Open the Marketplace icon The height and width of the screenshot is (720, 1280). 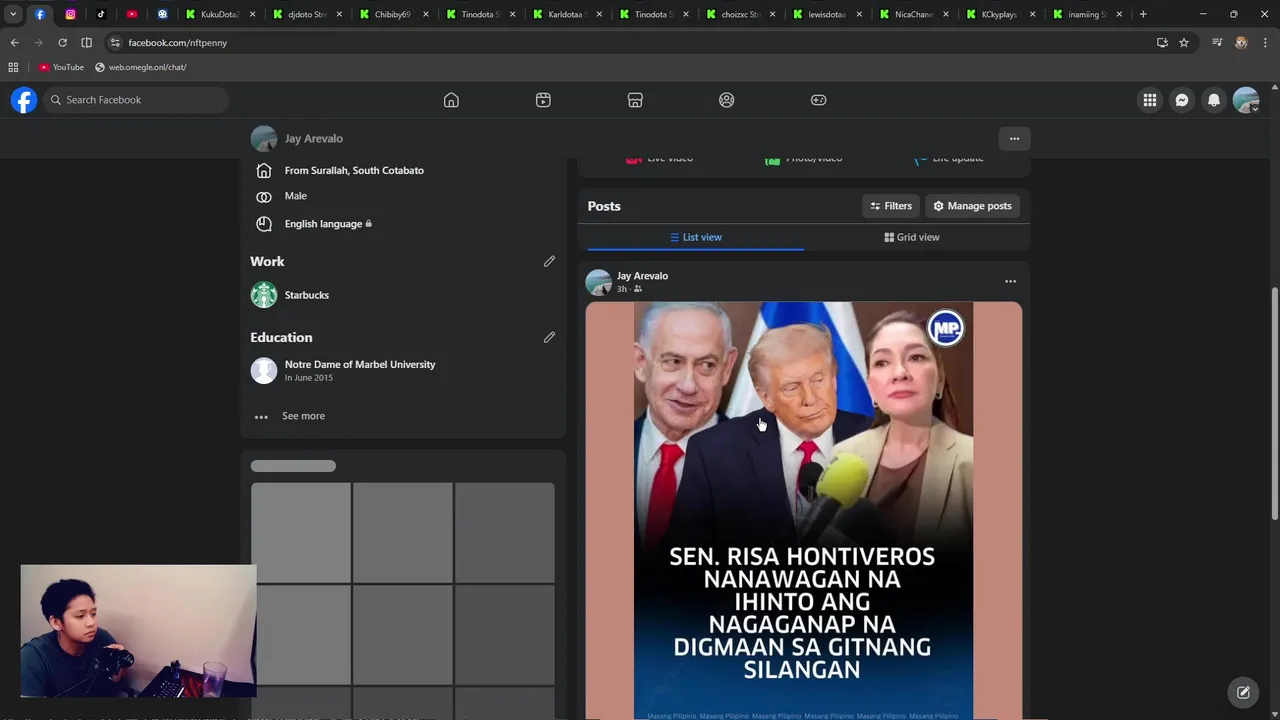635,100
